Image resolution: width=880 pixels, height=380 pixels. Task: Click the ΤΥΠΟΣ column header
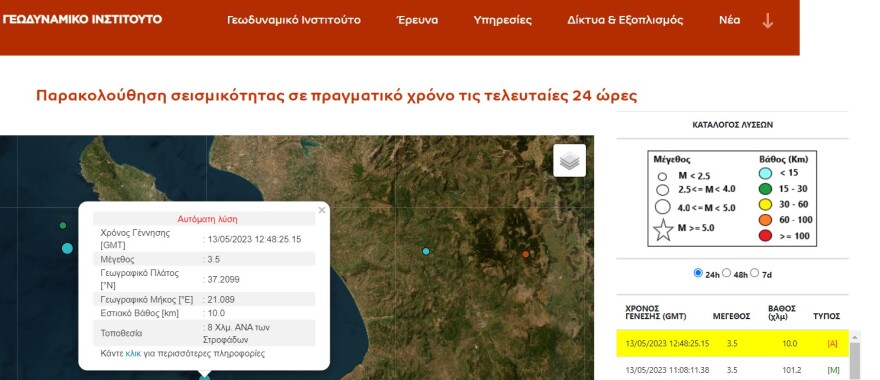[x=826, y=317]
